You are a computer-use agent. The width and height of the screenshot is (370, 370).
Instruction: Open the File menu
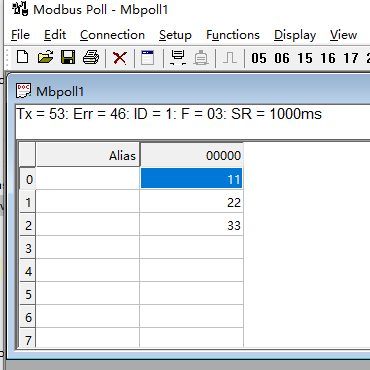tap(20, 35)
